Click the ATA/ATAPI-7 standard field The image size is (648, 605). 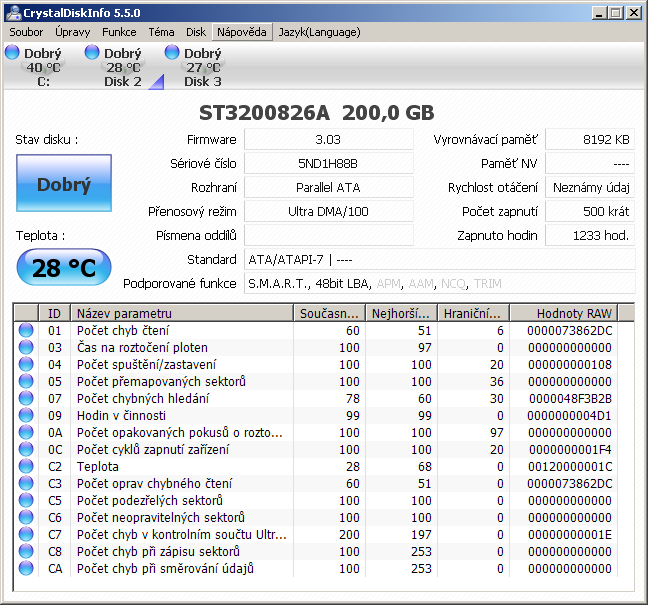[x=440, y=260]
